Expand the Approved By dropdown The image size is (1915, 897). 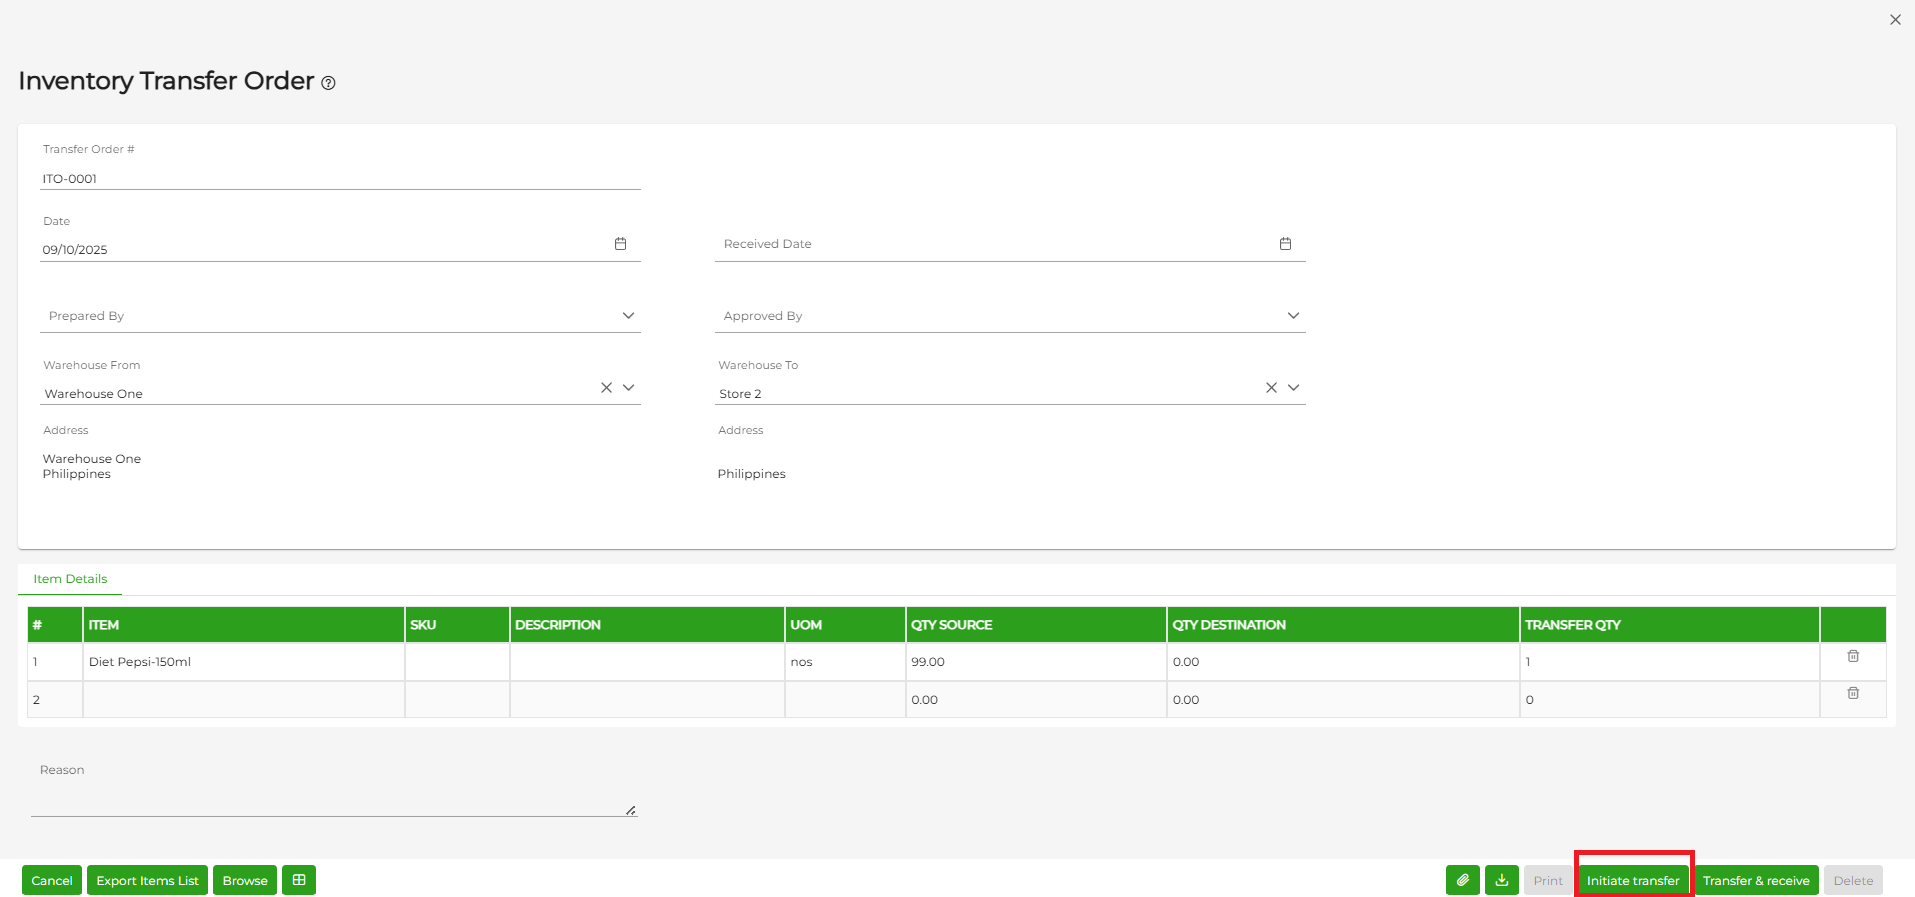1293,316
